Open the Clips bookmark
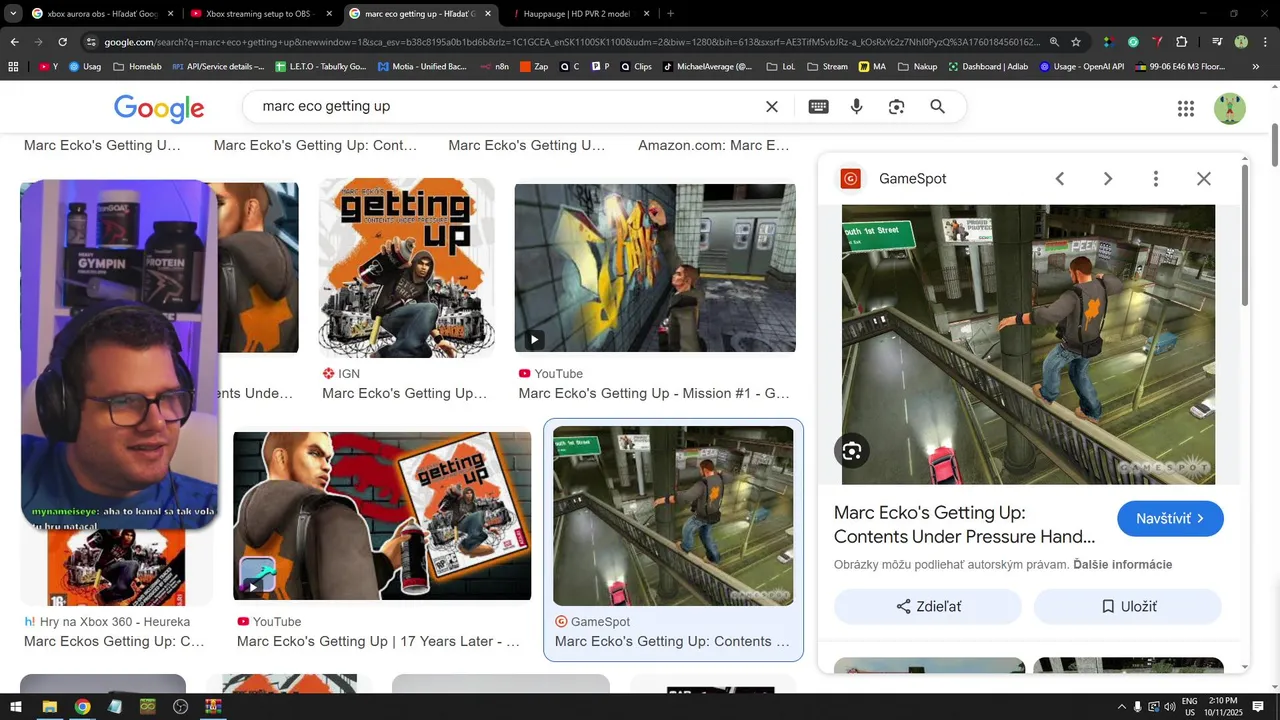The width and height of the screenshot is (1280, 720). [635, 67]
